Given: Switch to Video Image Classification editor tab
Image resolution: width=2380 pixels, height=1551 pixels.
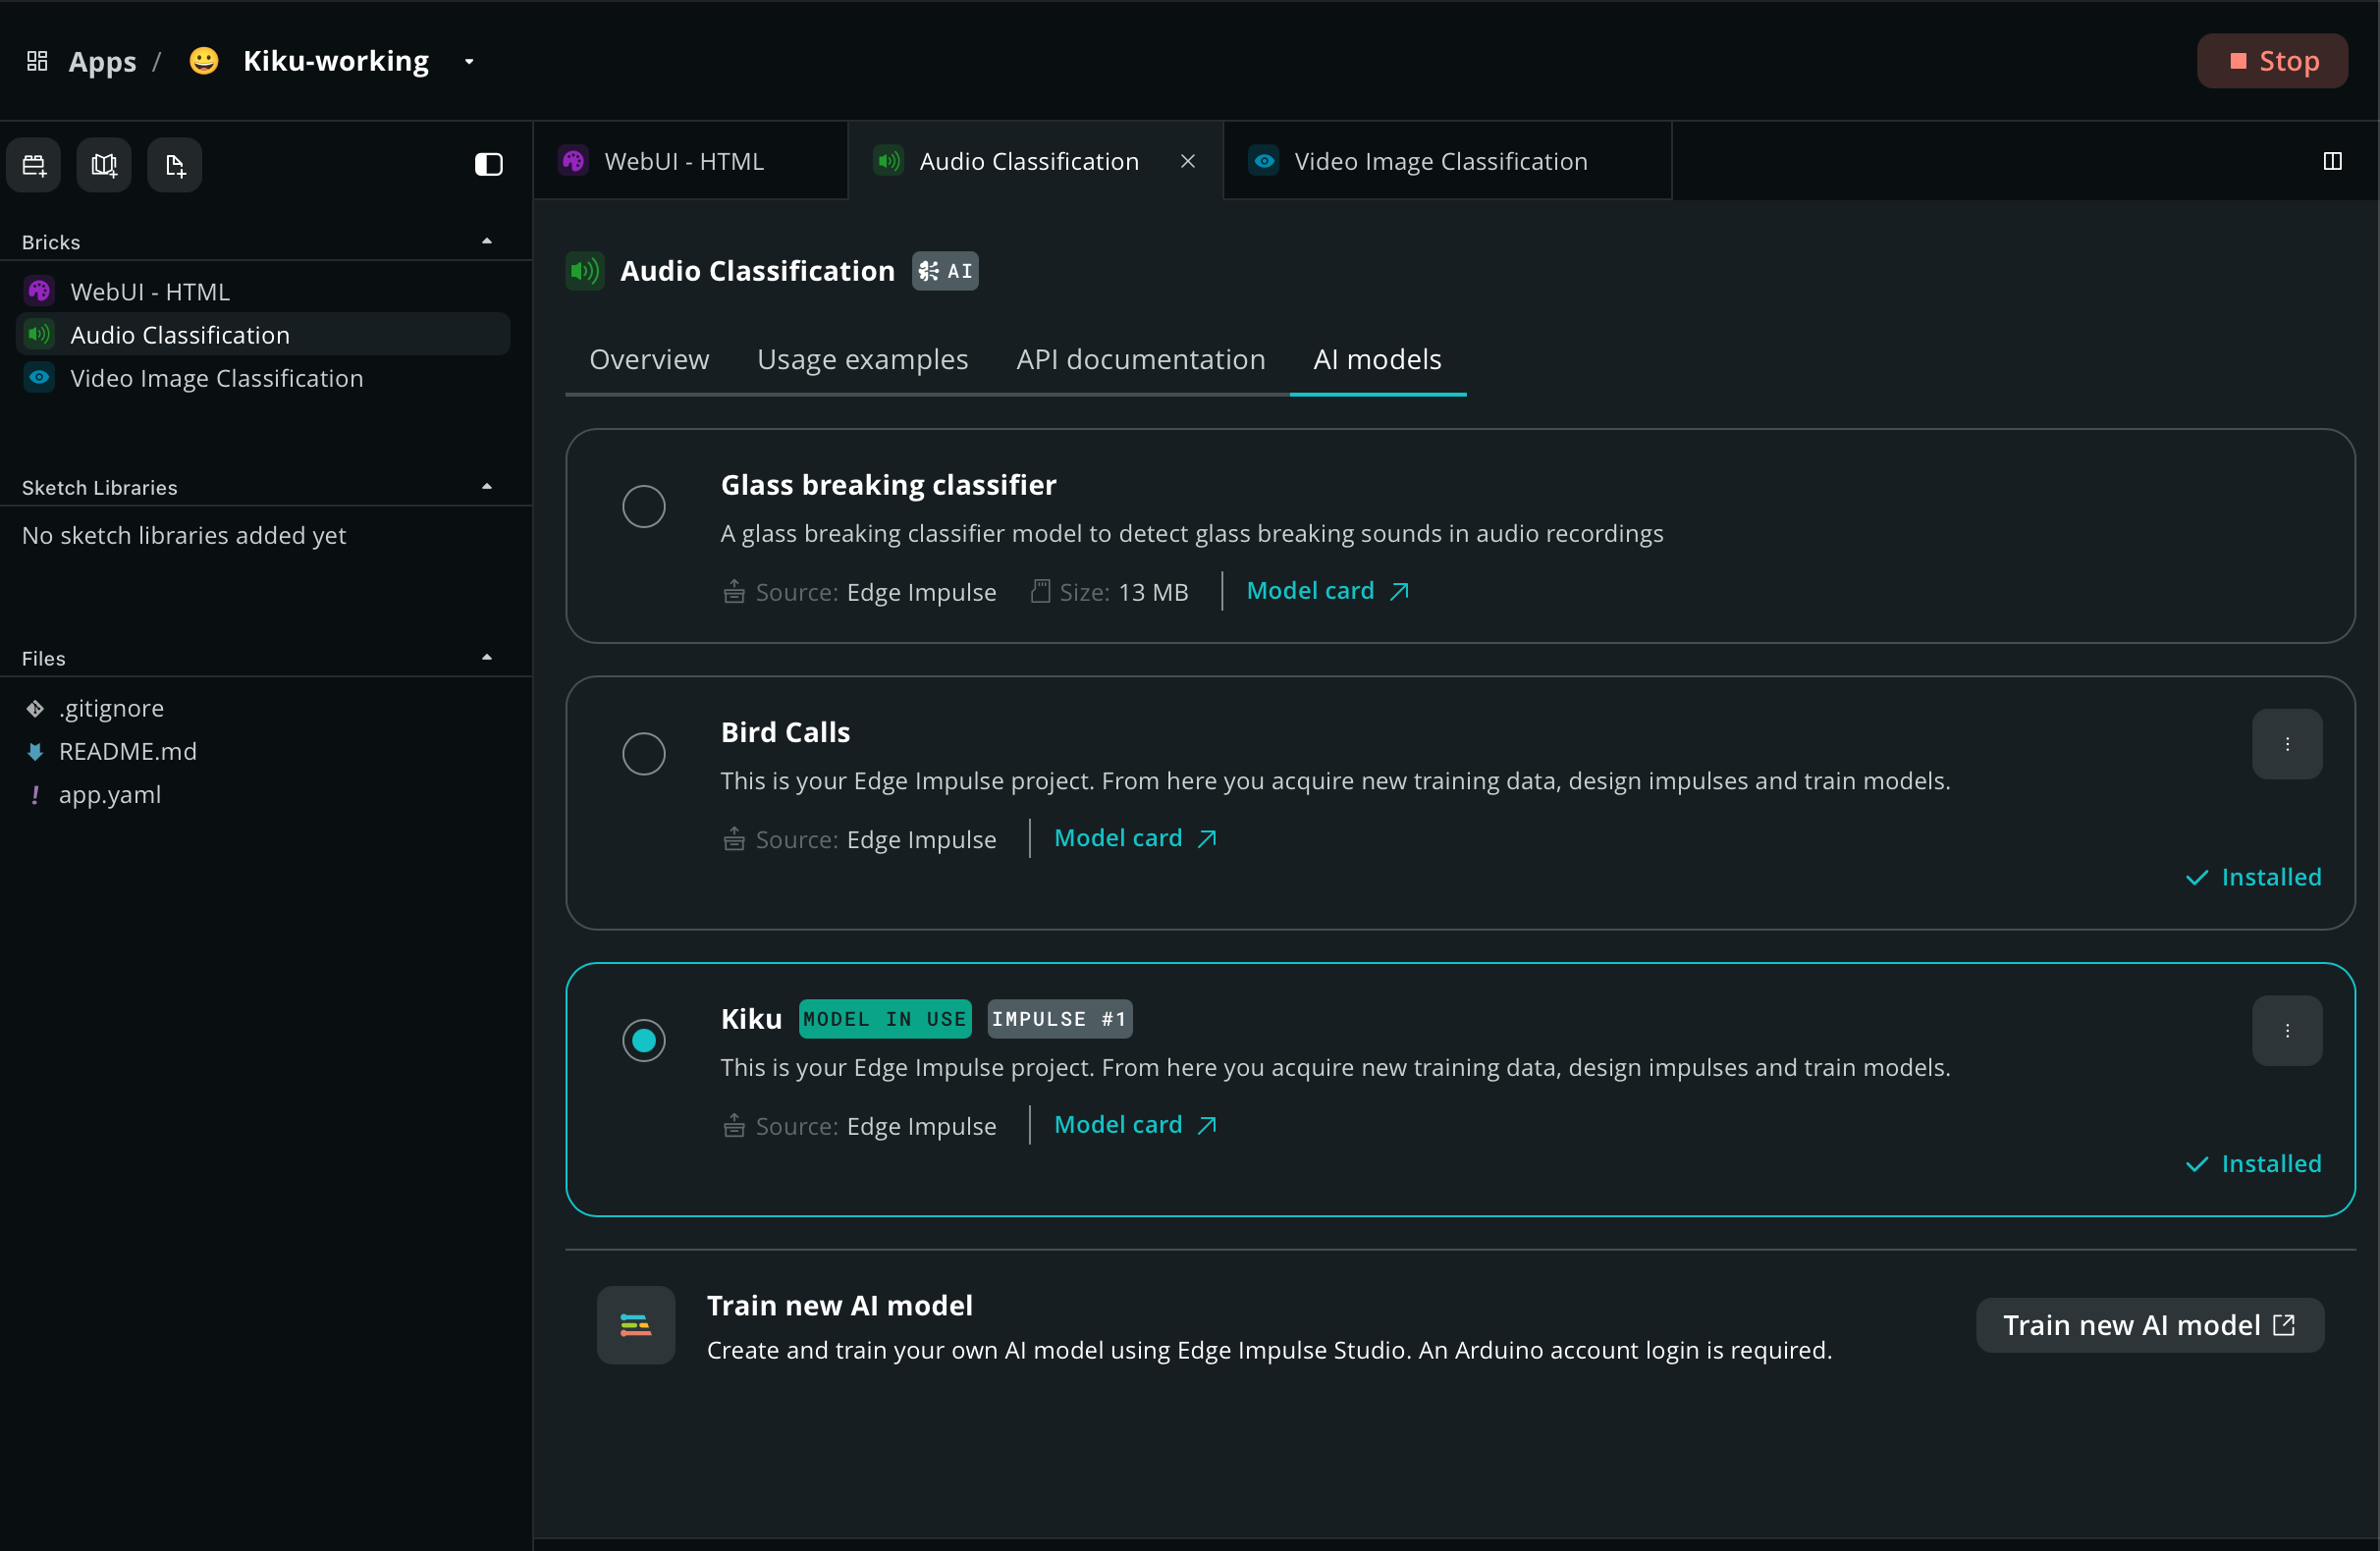Looking at the screenshot, I should (1446, 161).
